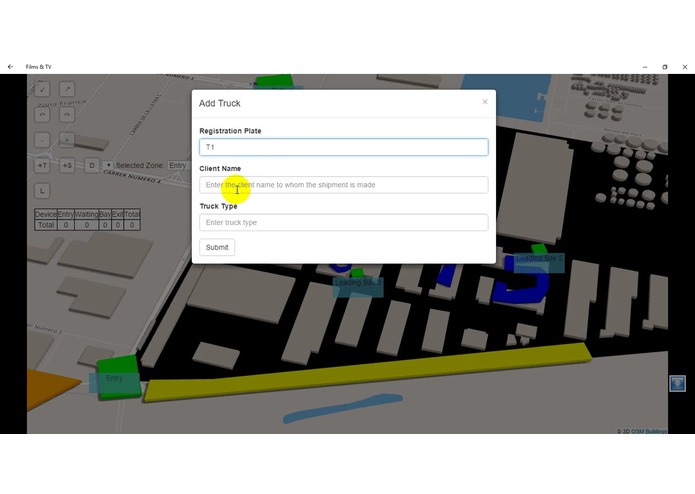The image size is (695, 494).
Task: Click the Registration Plate field containing T1
Action: coord(344,147)
